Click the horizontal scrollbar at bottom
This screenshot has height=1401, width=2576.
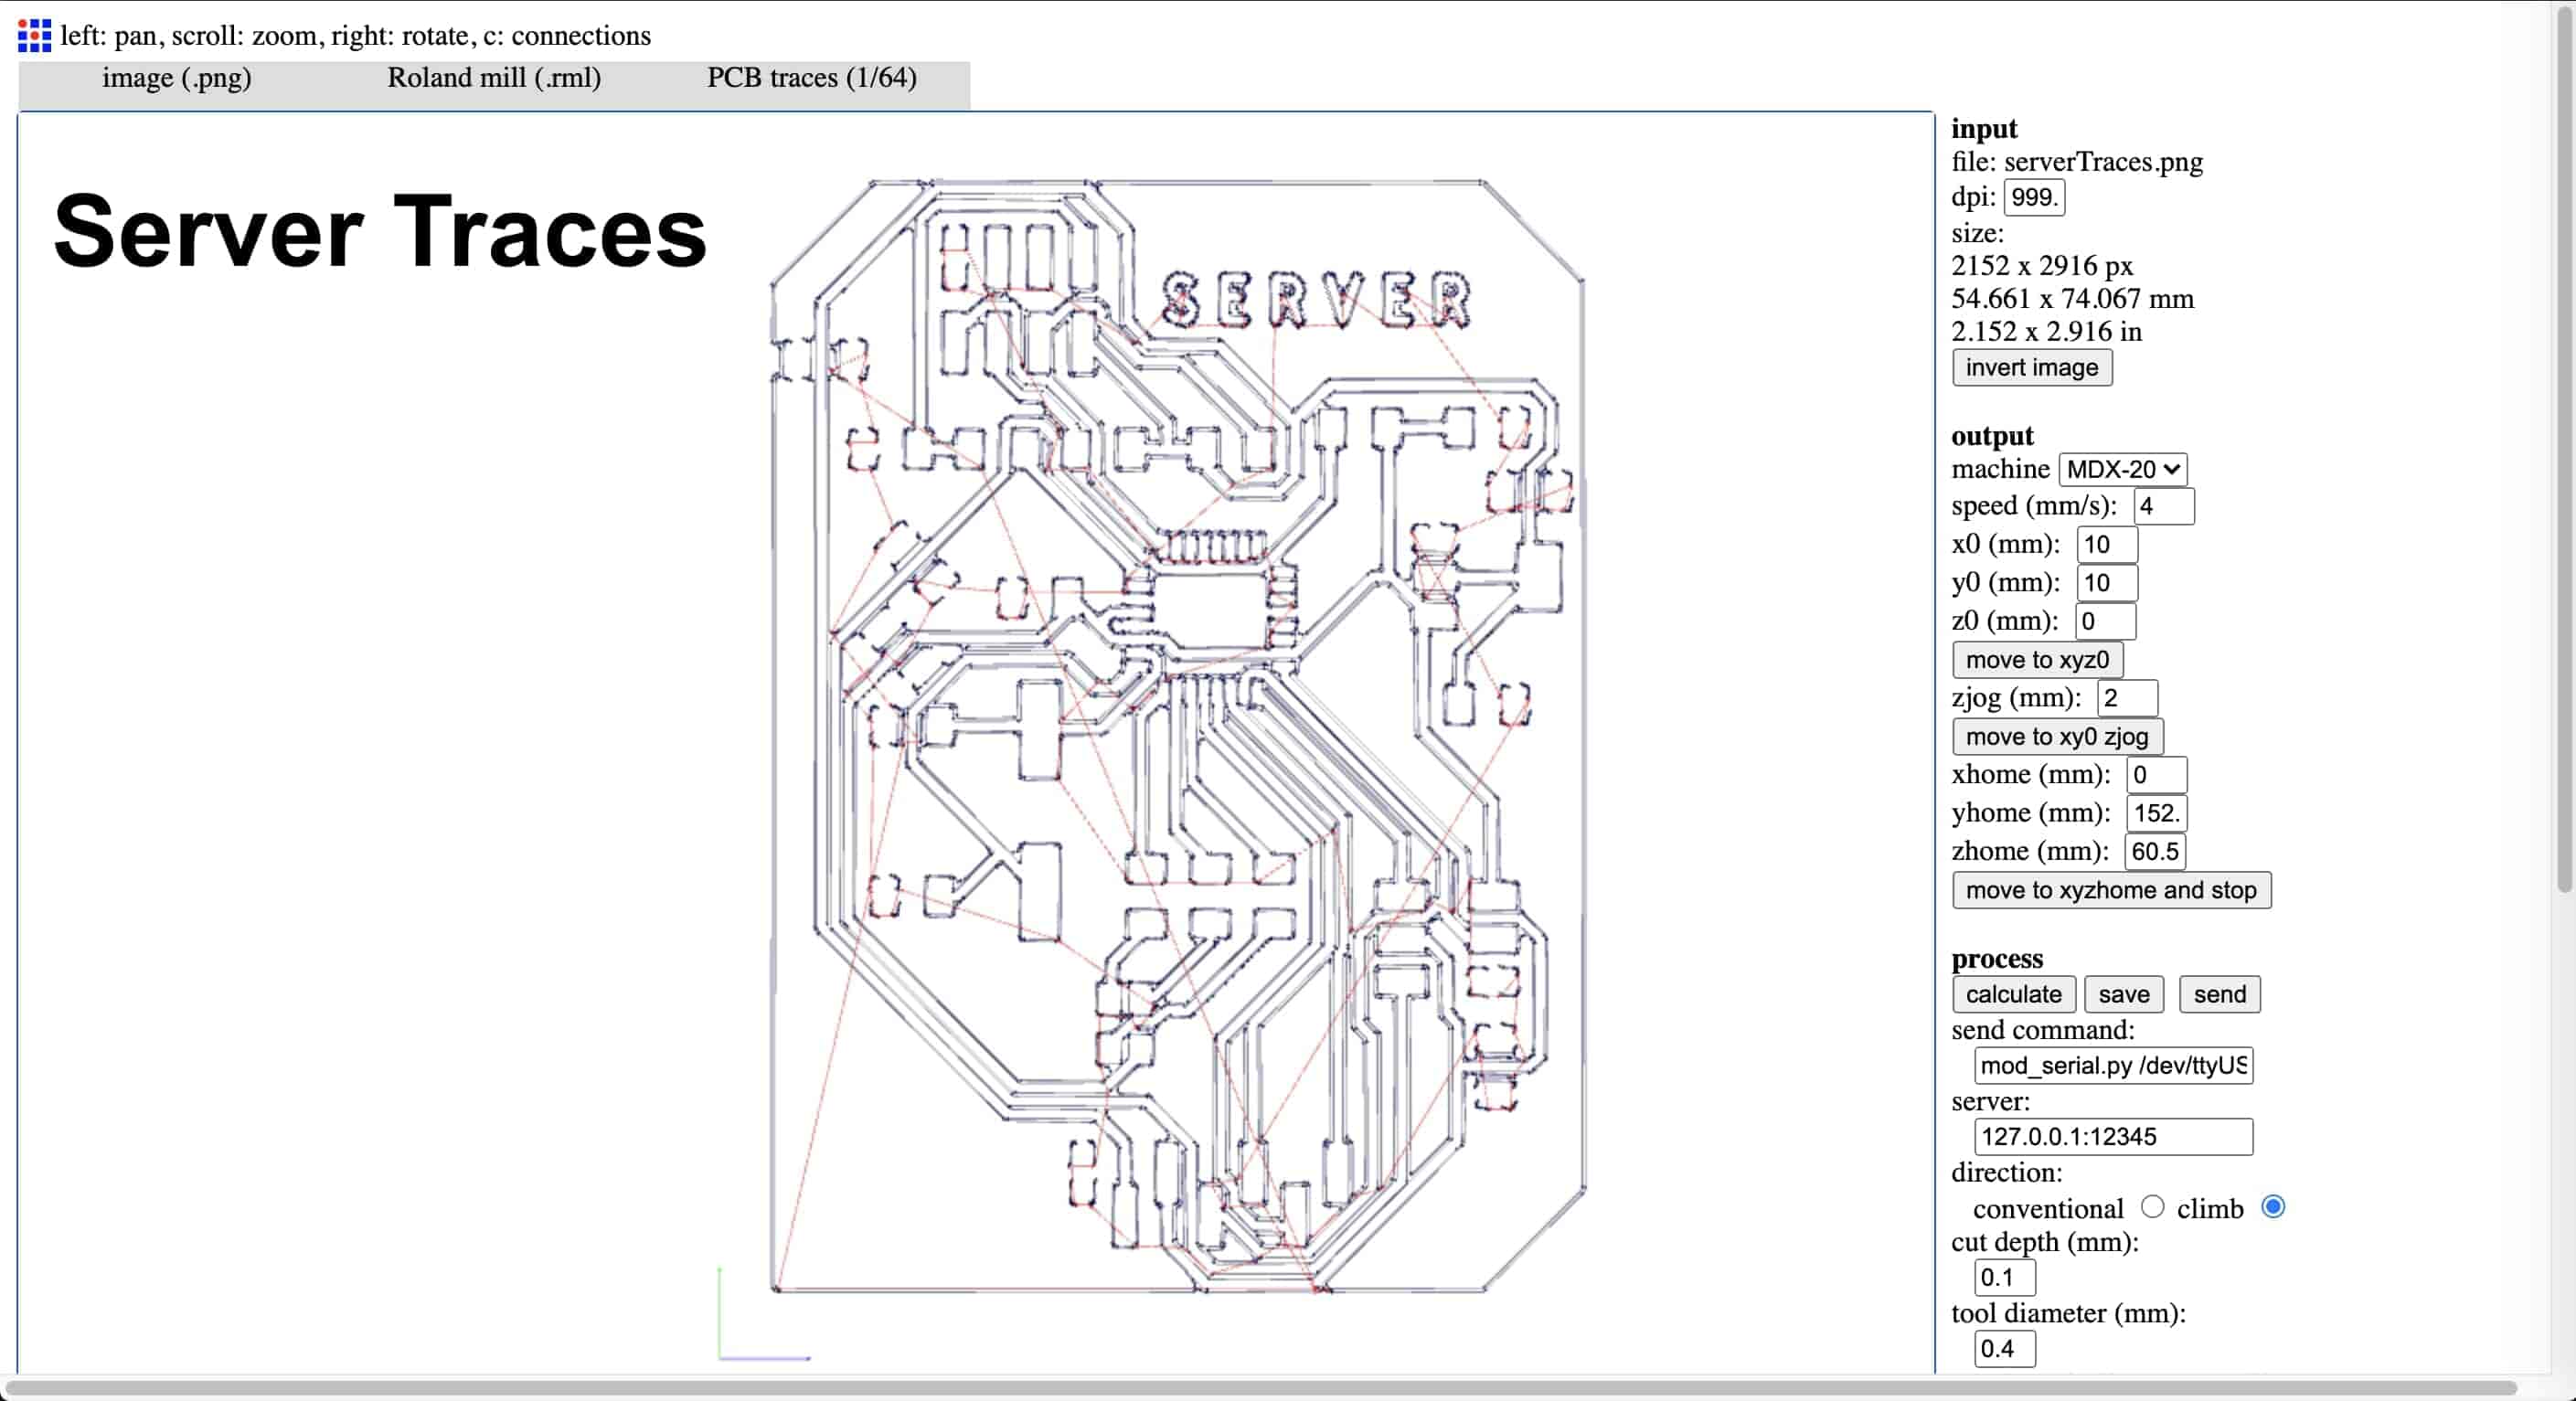coord(1260,1389)
